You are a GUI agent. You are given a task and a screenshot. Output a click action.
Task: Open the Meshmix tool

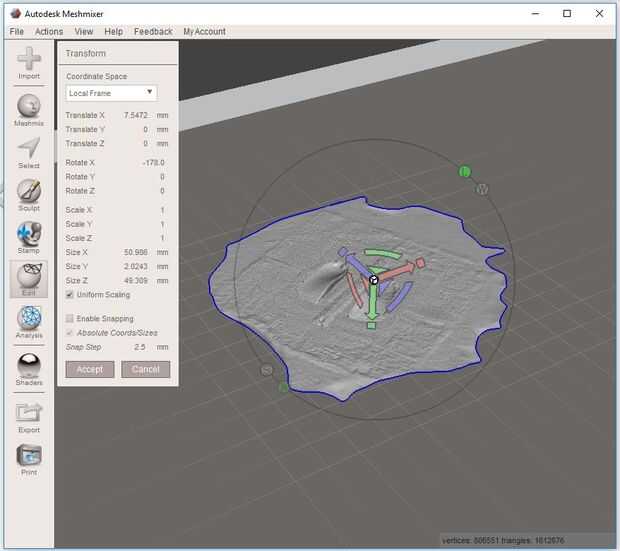pyautogui.click(x=29, y=107)
